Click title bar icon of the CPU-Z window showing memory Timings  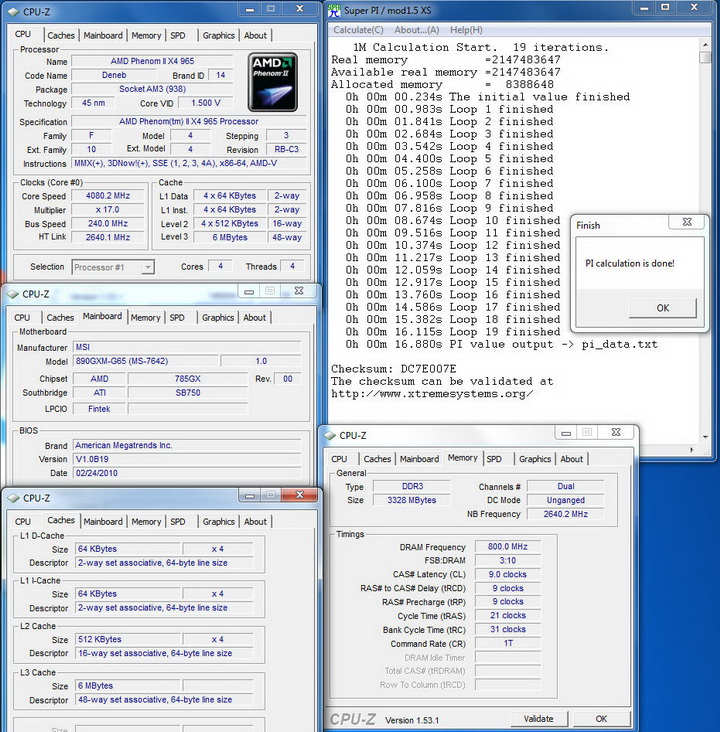coord(330,436)
